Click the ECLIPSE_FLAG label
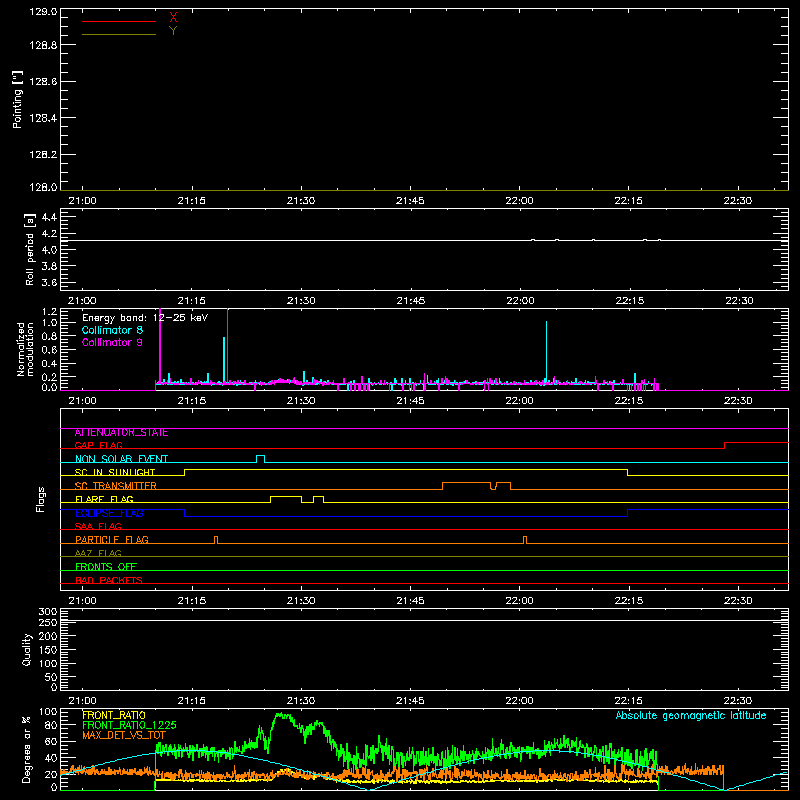 109,513
